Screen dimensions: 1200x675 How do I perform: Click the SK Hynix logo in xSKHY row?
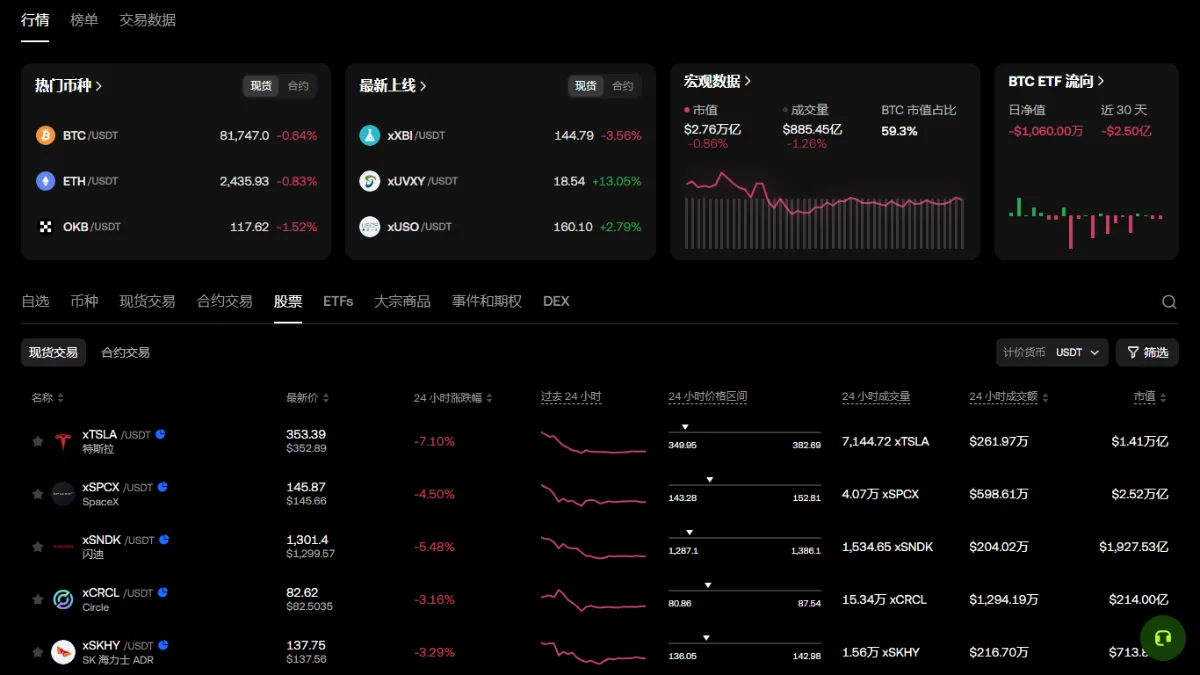click(63, 652)
